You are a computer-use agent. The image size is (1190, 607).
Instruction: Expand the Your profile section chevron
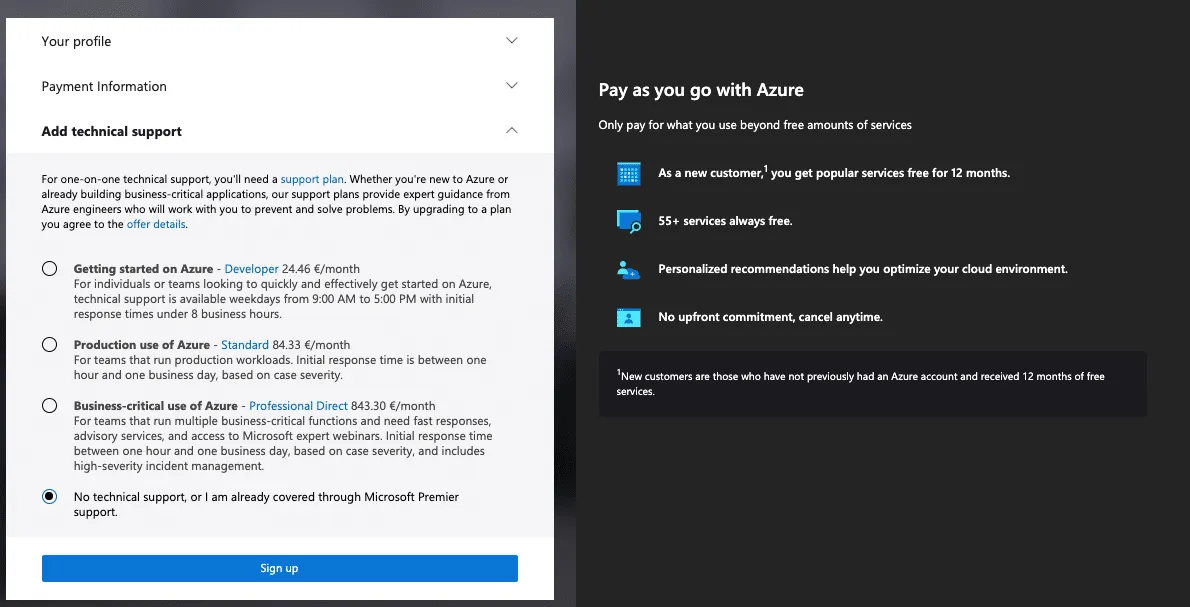point(512,41)
